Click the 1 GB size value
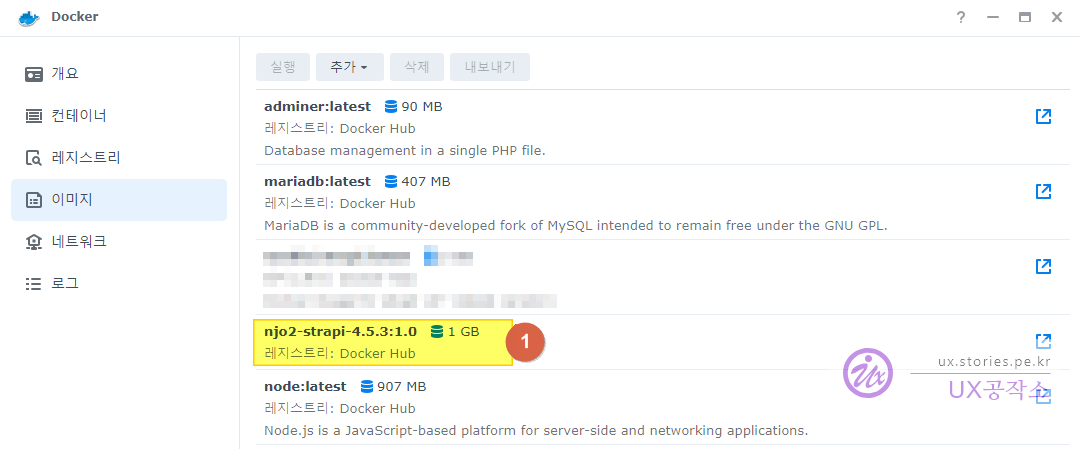1080x449 pixels. [464, 332]
